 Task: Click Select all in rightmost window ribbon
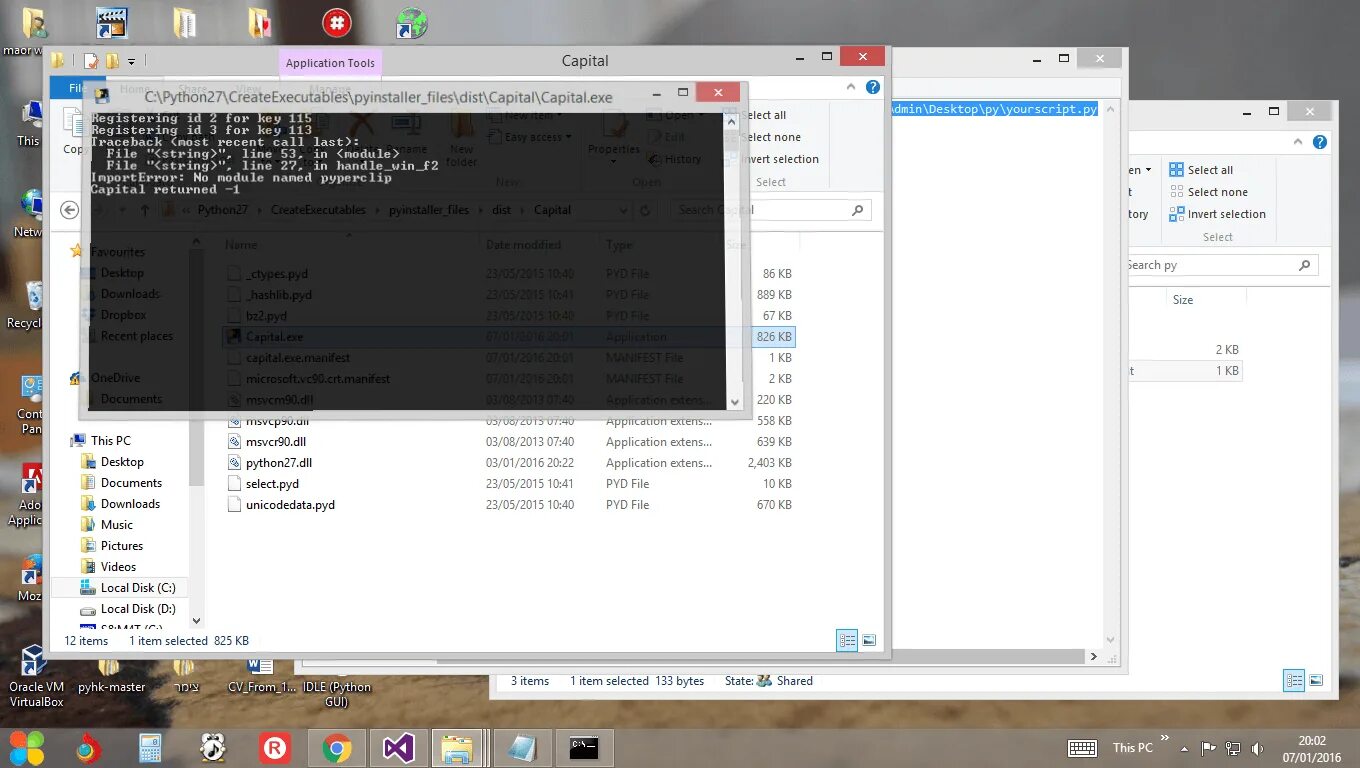pos(1202,170)
